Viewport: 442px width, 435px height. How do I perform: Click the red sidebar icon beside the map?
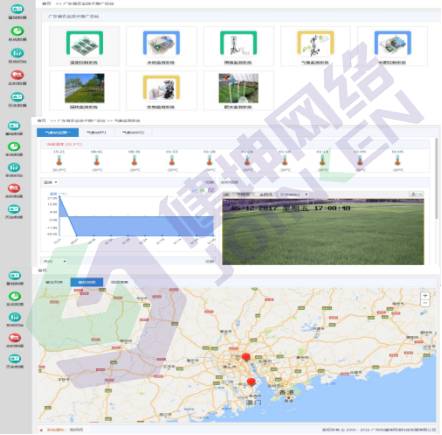(14, 337)
